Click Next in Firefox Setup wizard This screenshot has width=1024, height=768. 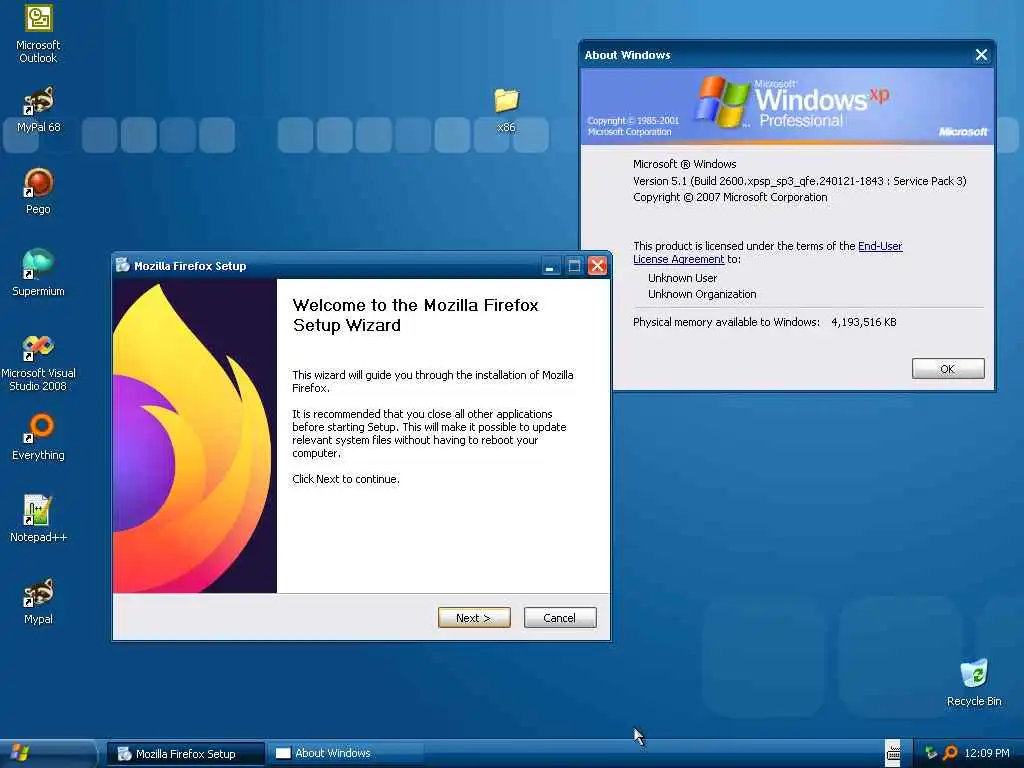click(x=474, y=618)
